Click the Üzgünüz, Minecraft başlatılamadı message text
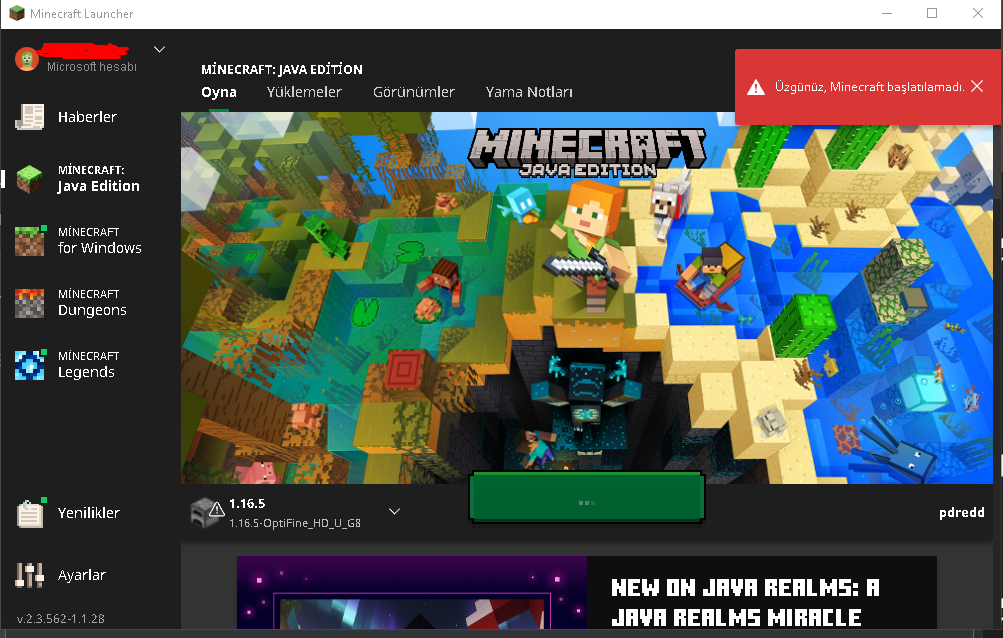The width and height of the screenshot is (1003, 638). tap(869, 87)
